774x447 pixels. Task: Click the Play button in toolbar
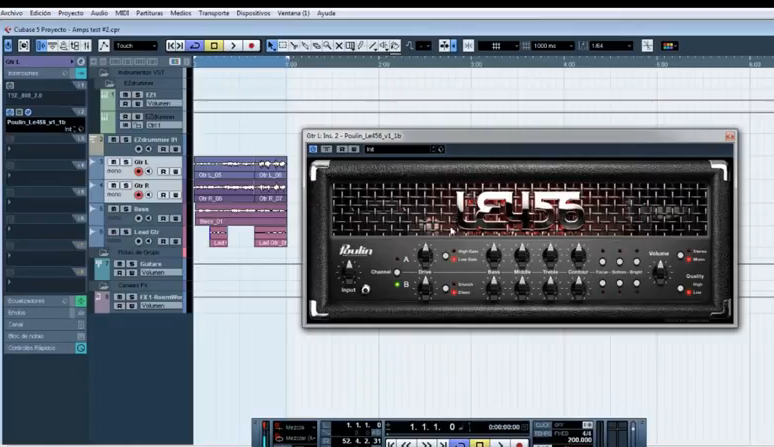click(x=233, y=46)
